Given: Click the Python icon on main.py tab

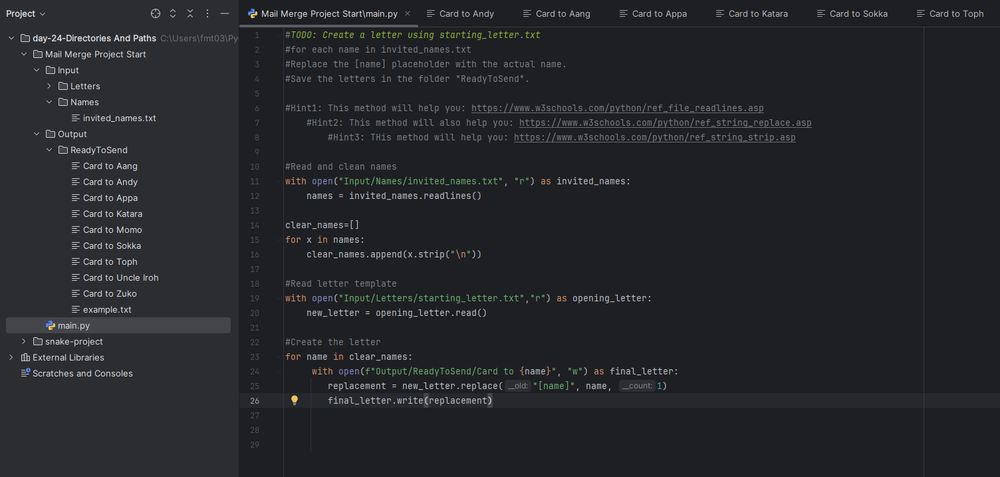Looking at the screenshot, I should coord(253,13).
